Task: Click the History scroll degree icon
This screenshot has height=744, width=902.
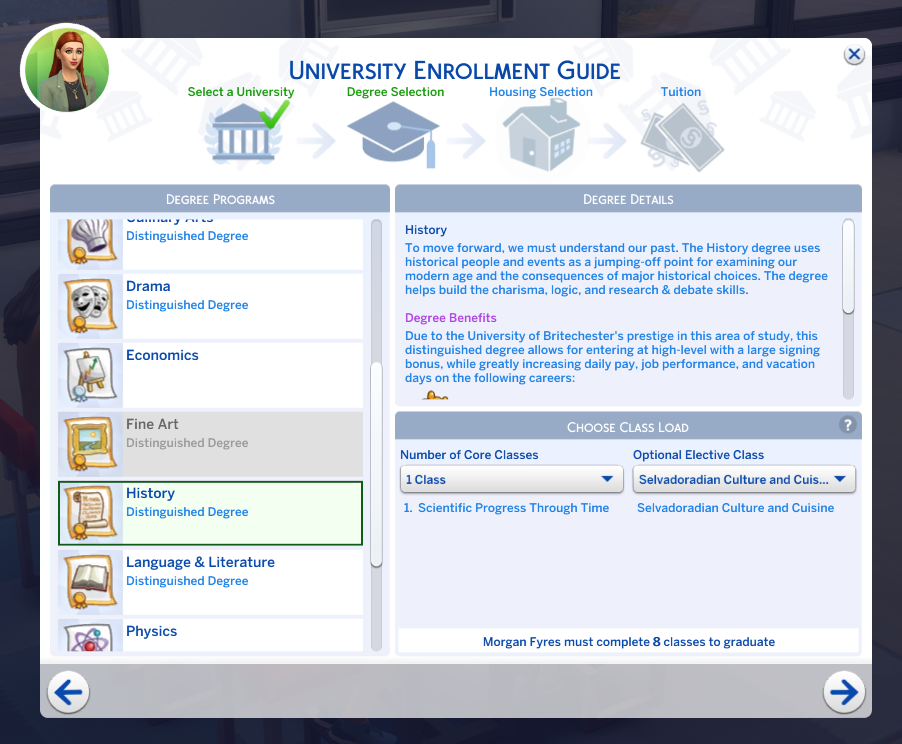Action: (91, 513)
